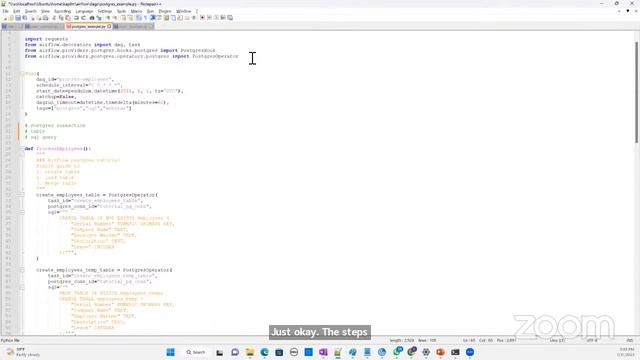The width and height of the screenshot is (640, 360).
Task: Click the Zoom In toolbar icon
Action: click(108, 18)
